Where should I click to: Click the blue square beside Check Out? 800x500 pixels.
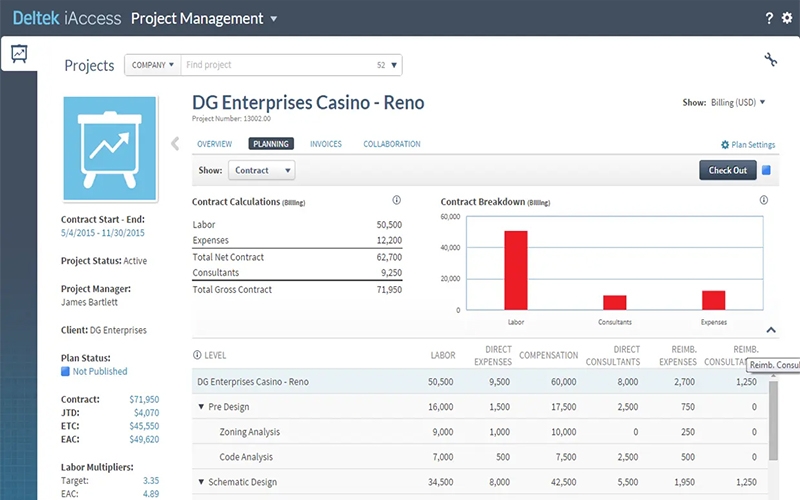pos(766,170)
